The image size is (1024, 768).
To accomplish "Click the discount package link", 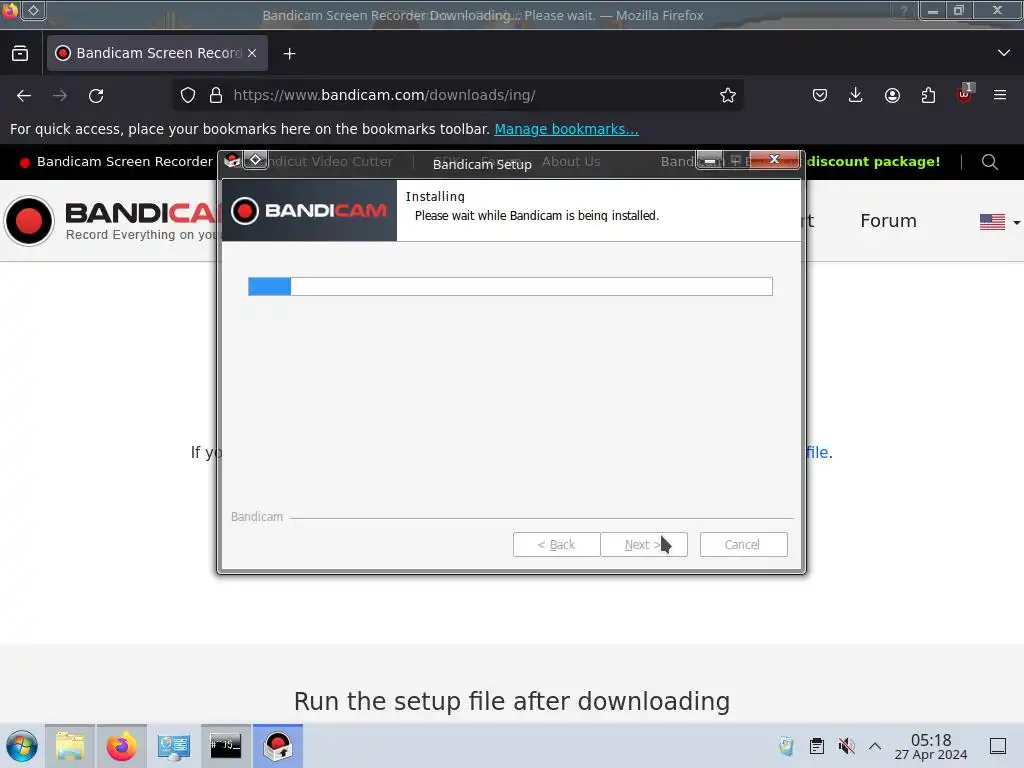I will coord(873,161).
